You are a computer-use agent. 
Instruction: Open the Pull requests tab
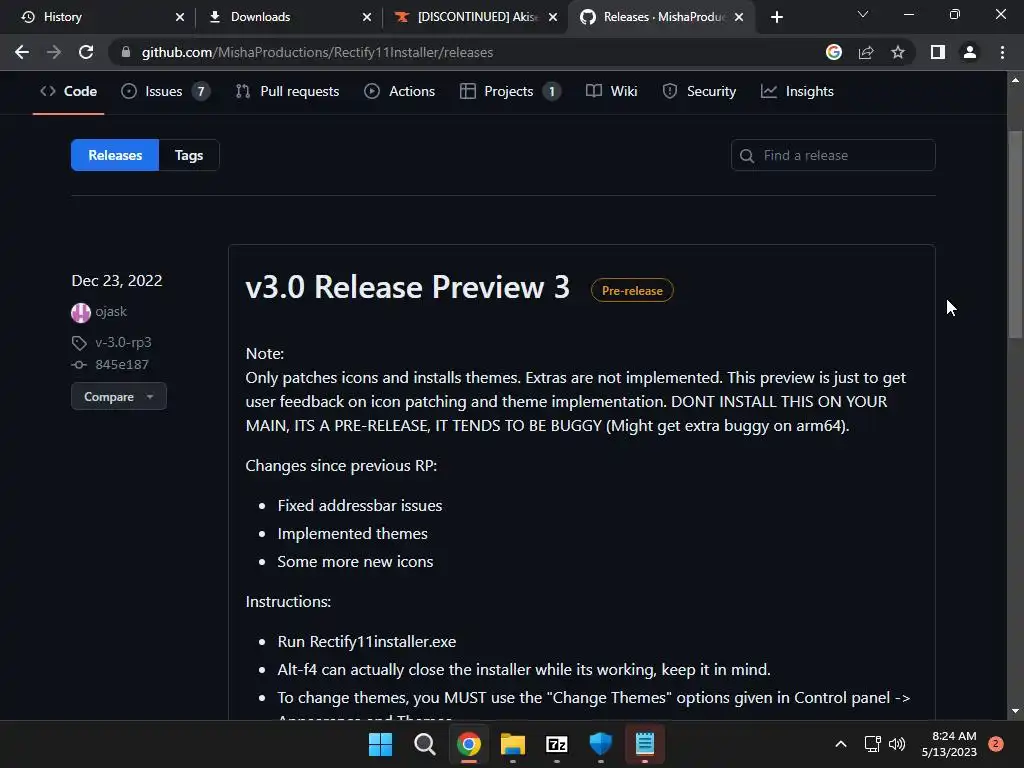(x=287, y=91)
